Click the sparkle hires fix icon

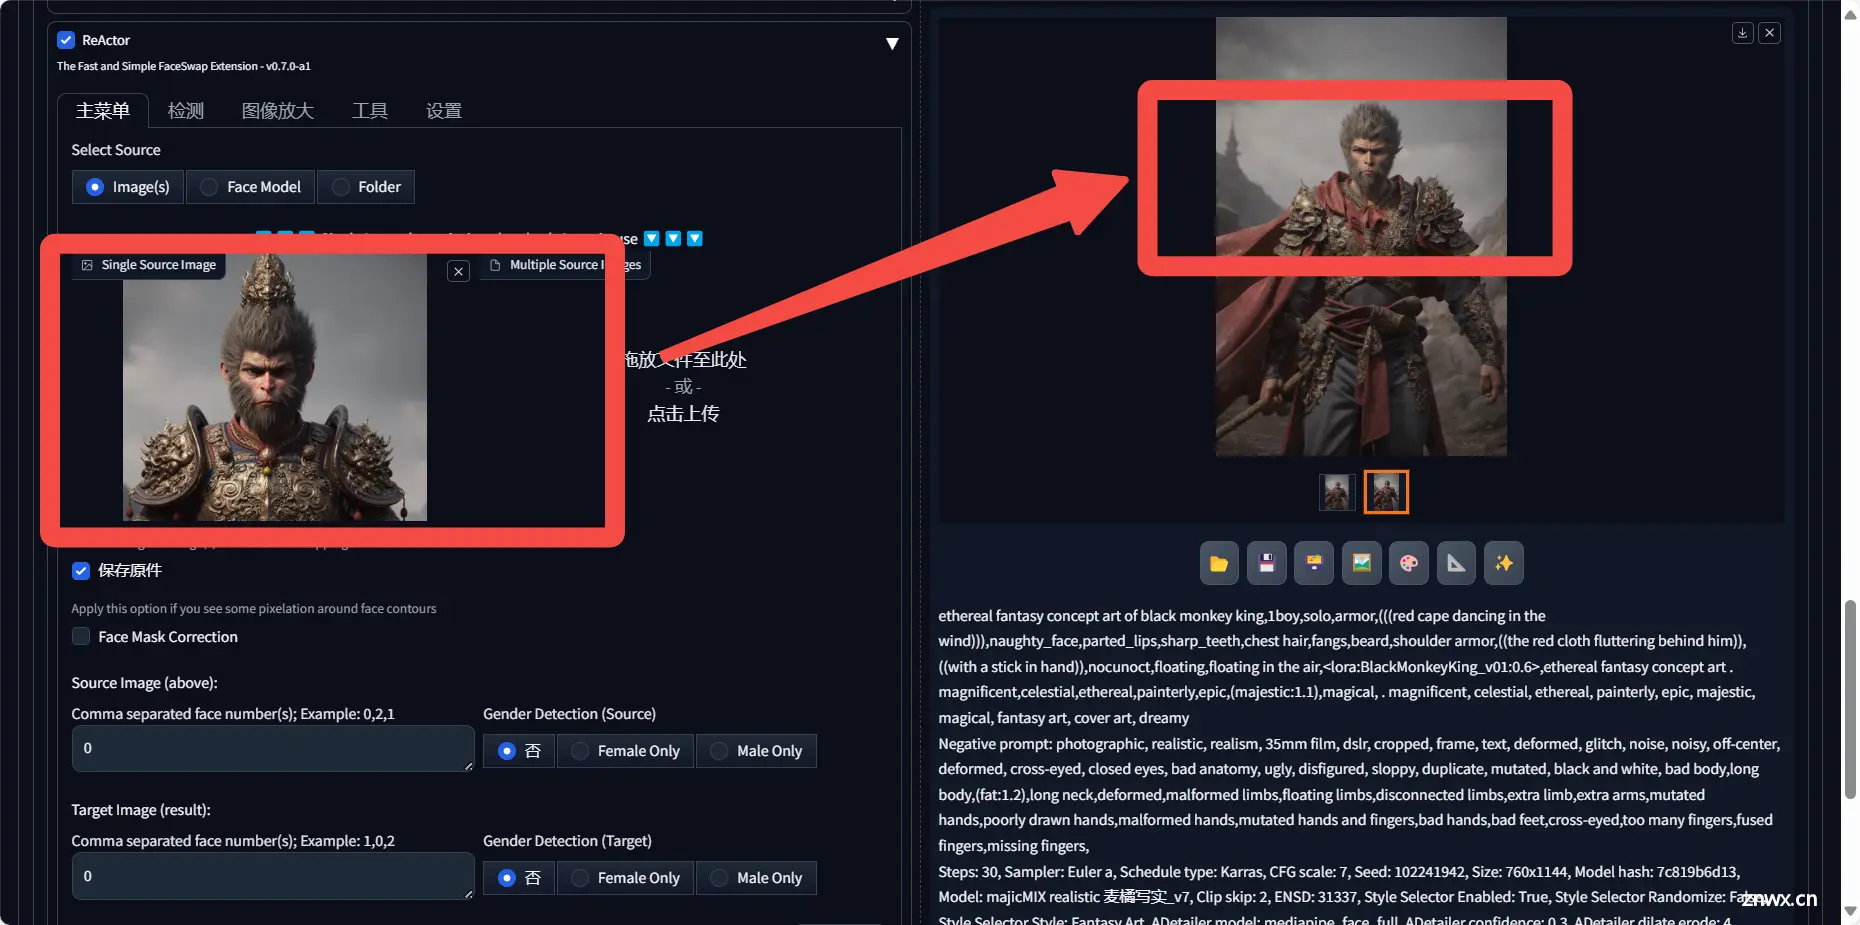click(1504, 563)
